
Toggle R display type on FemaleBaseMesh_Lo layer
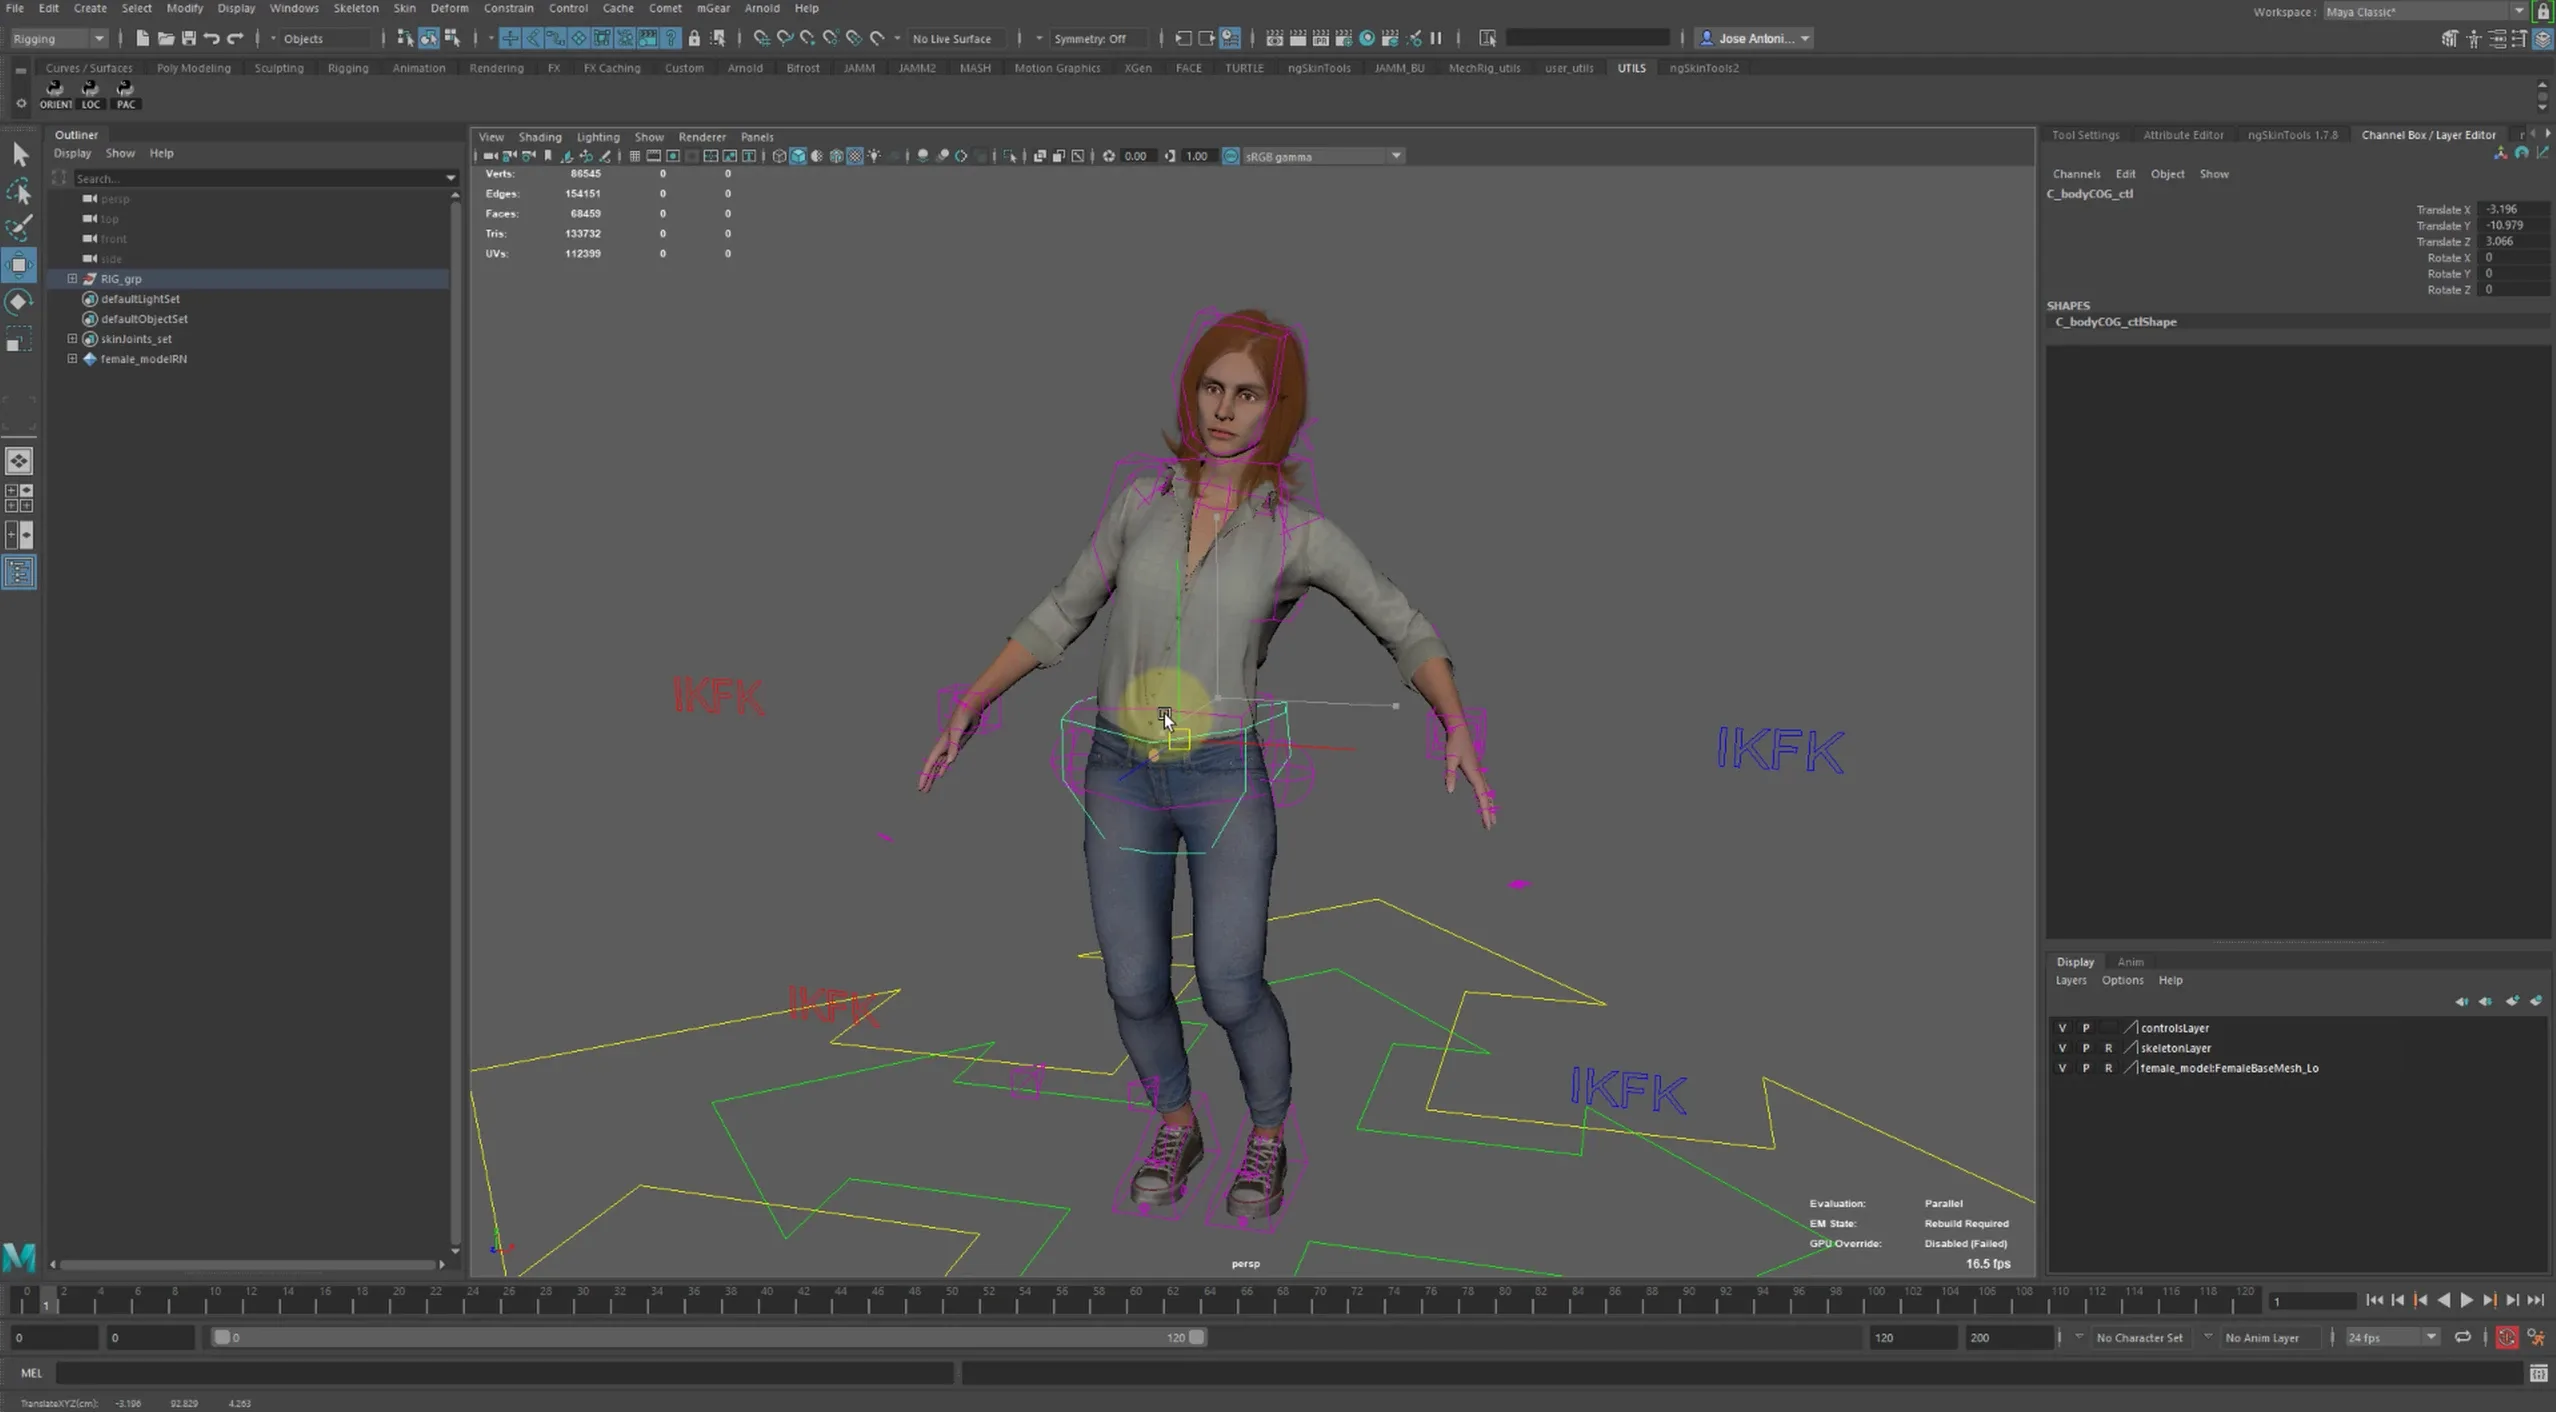(x=2109, y=1068)
